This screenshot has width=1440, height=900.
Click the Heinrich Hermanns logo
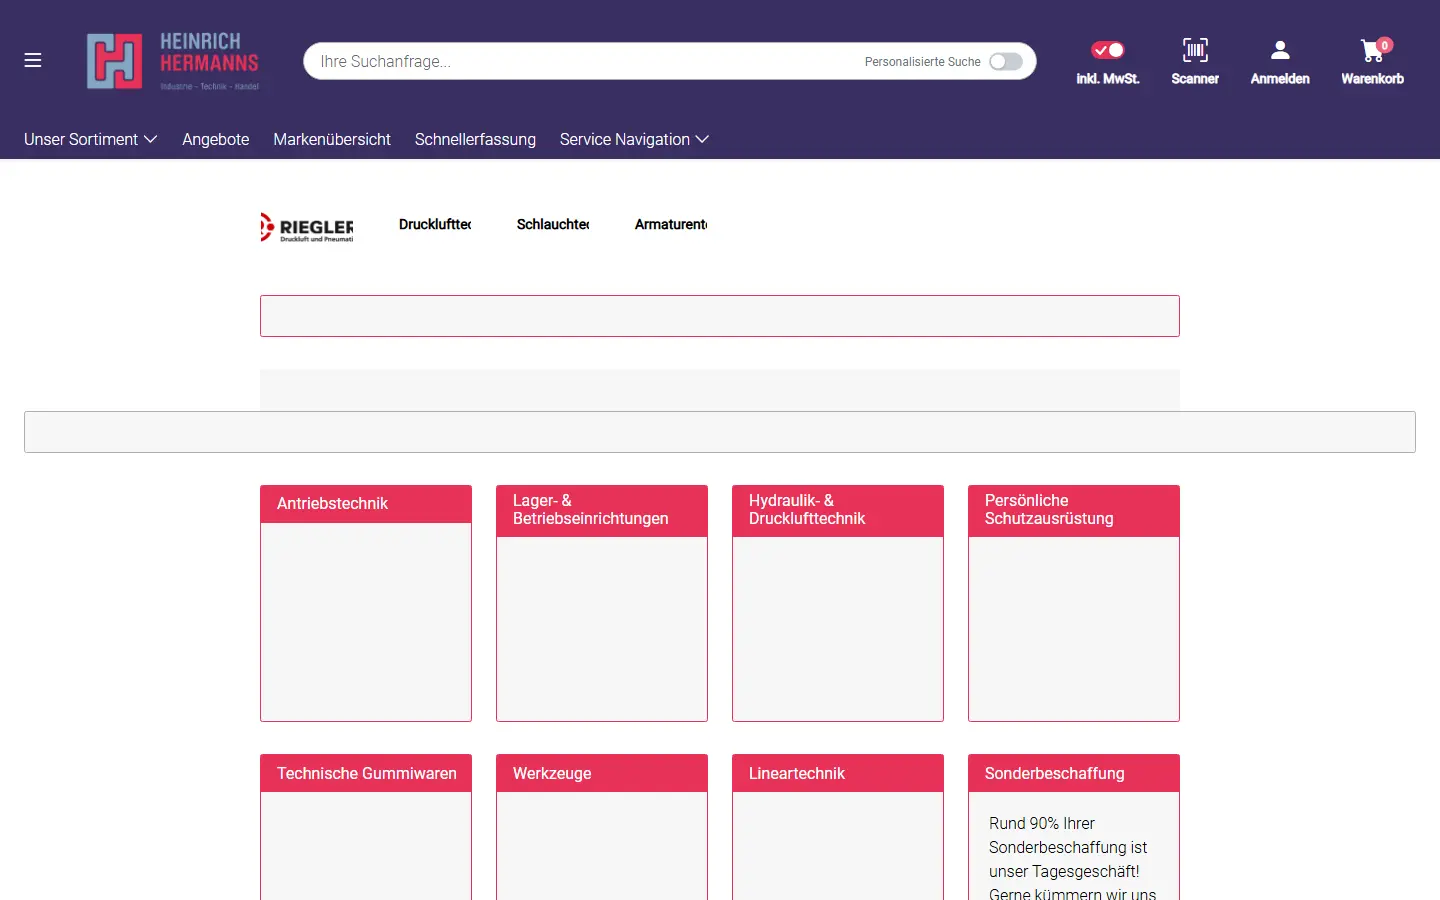tap(173, 61)
